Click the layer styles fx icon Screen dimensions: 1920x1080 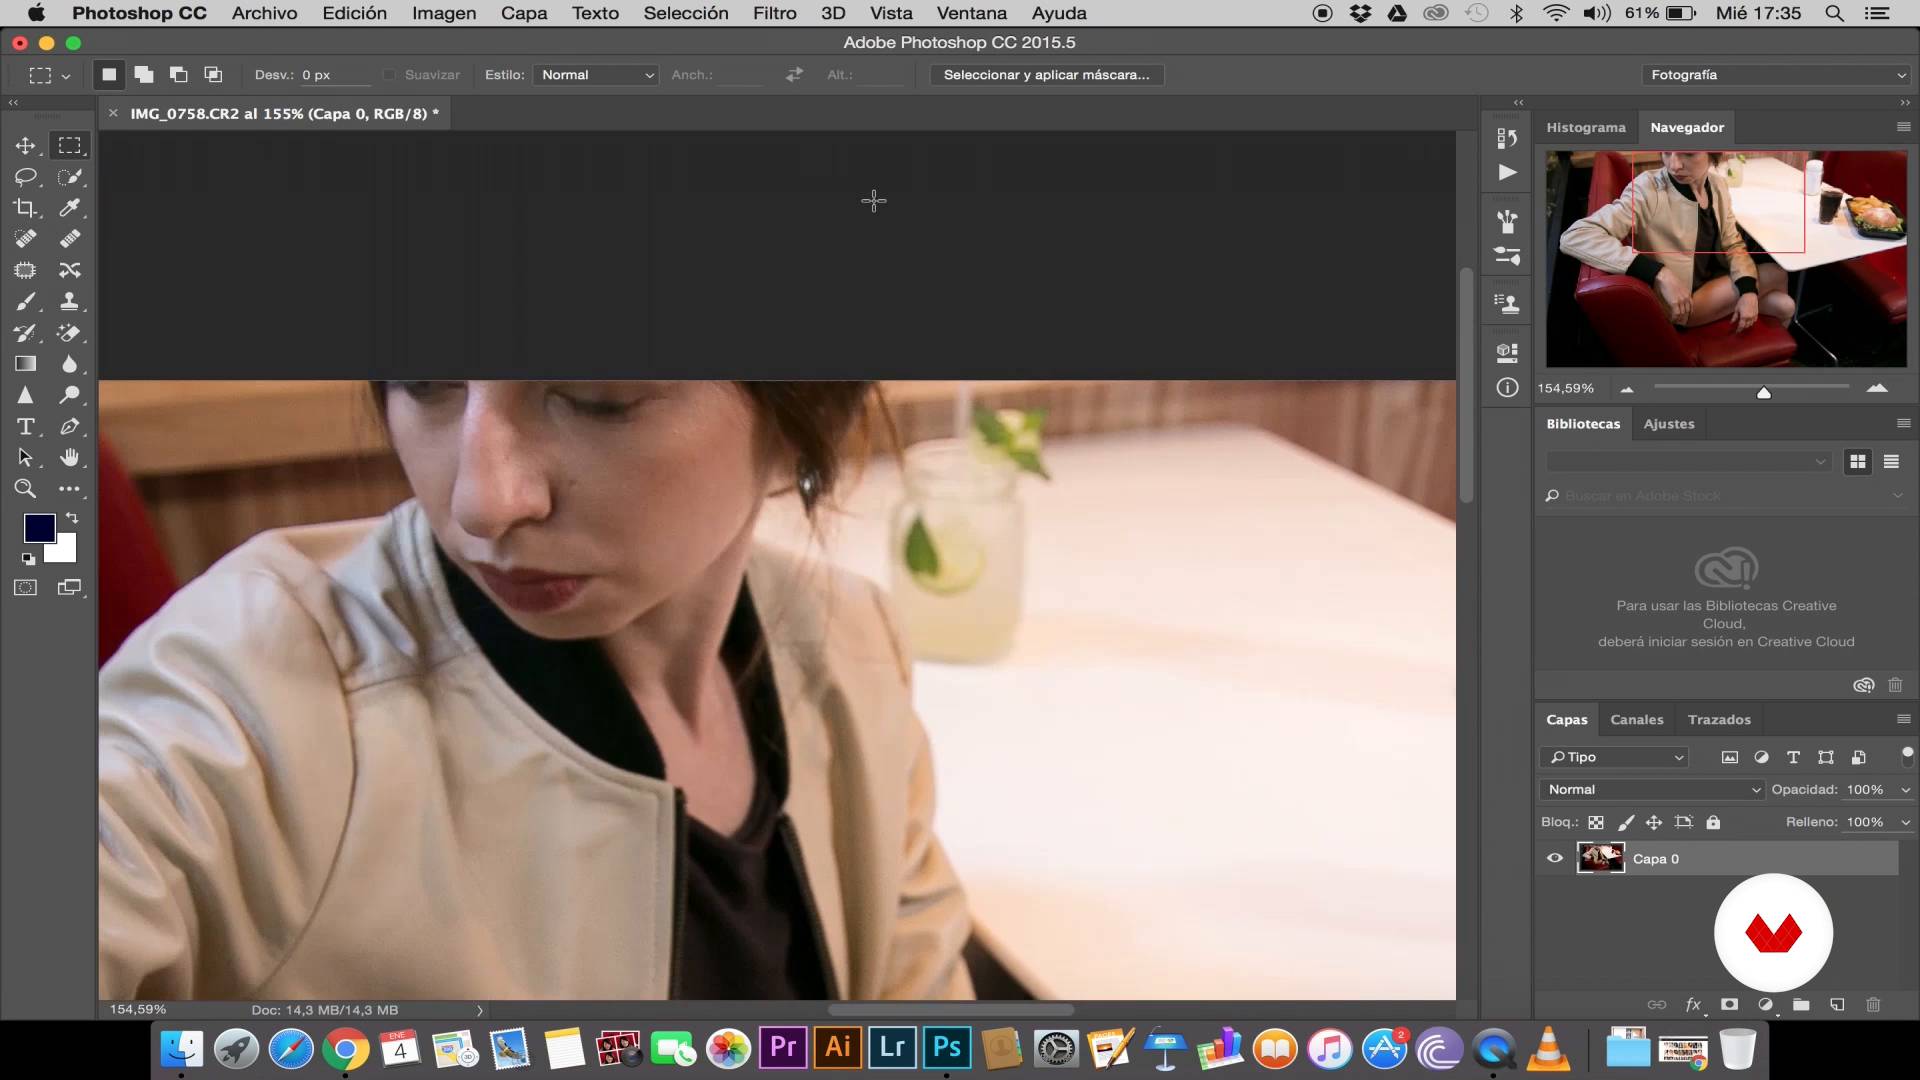[x=1693, y=1004]
